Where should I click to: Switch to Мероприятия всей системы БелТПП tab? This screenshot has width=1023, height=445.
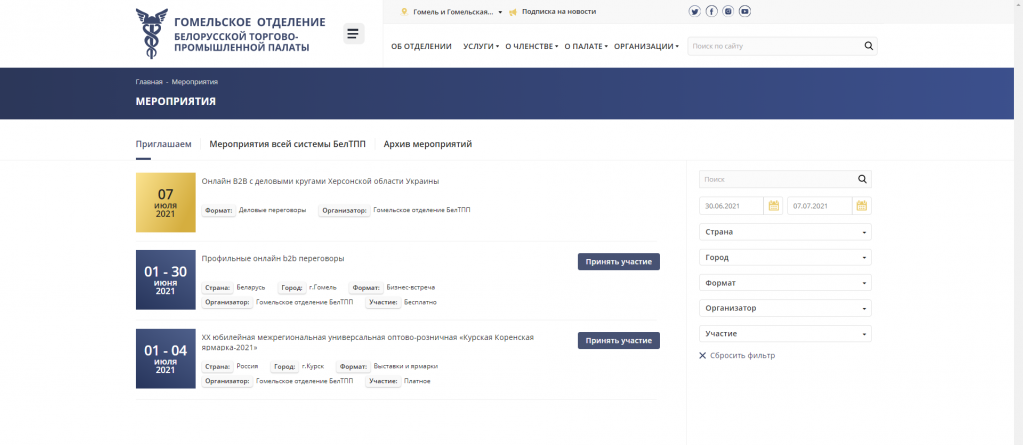tap(288, 144)
